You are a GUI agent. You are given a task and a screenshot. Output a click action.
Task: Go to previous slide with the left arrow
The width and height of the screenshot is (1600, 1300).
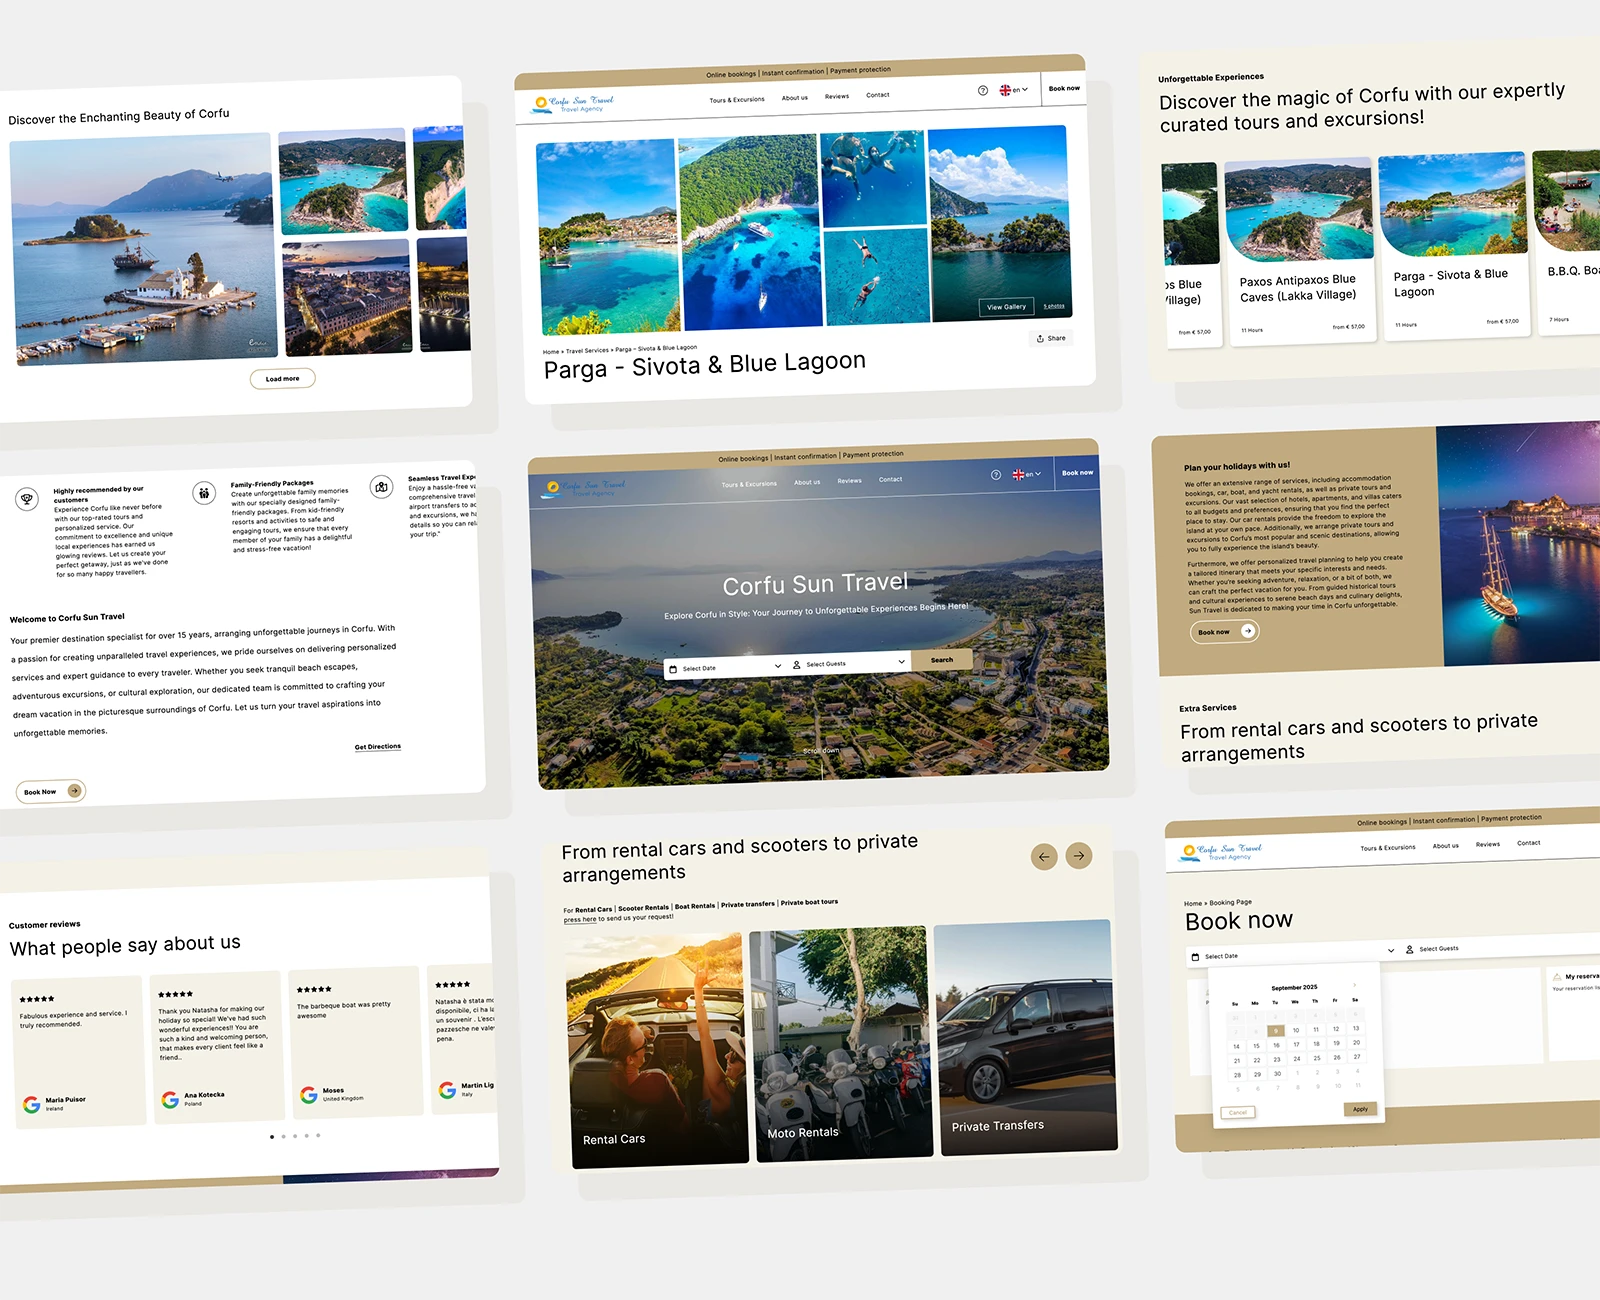(x=1044, y=857)
